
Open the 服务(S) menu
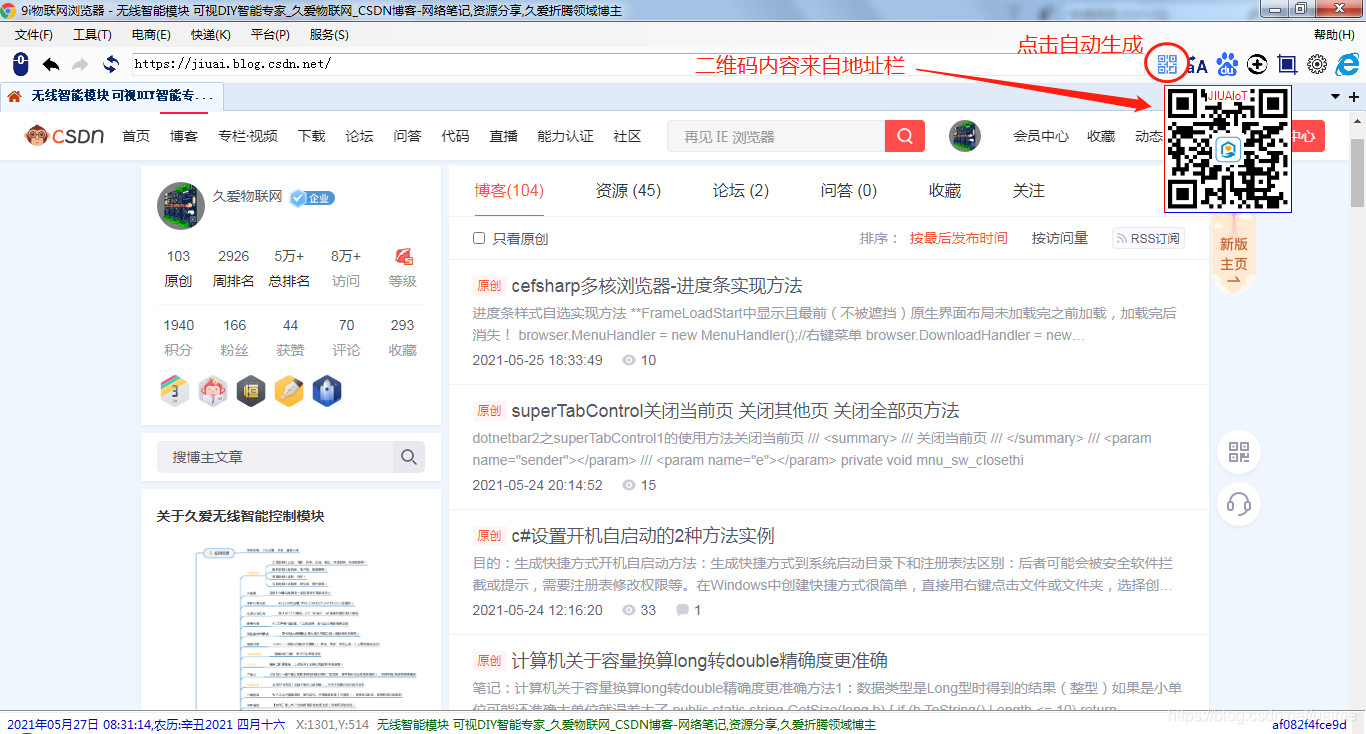(329, 35)
